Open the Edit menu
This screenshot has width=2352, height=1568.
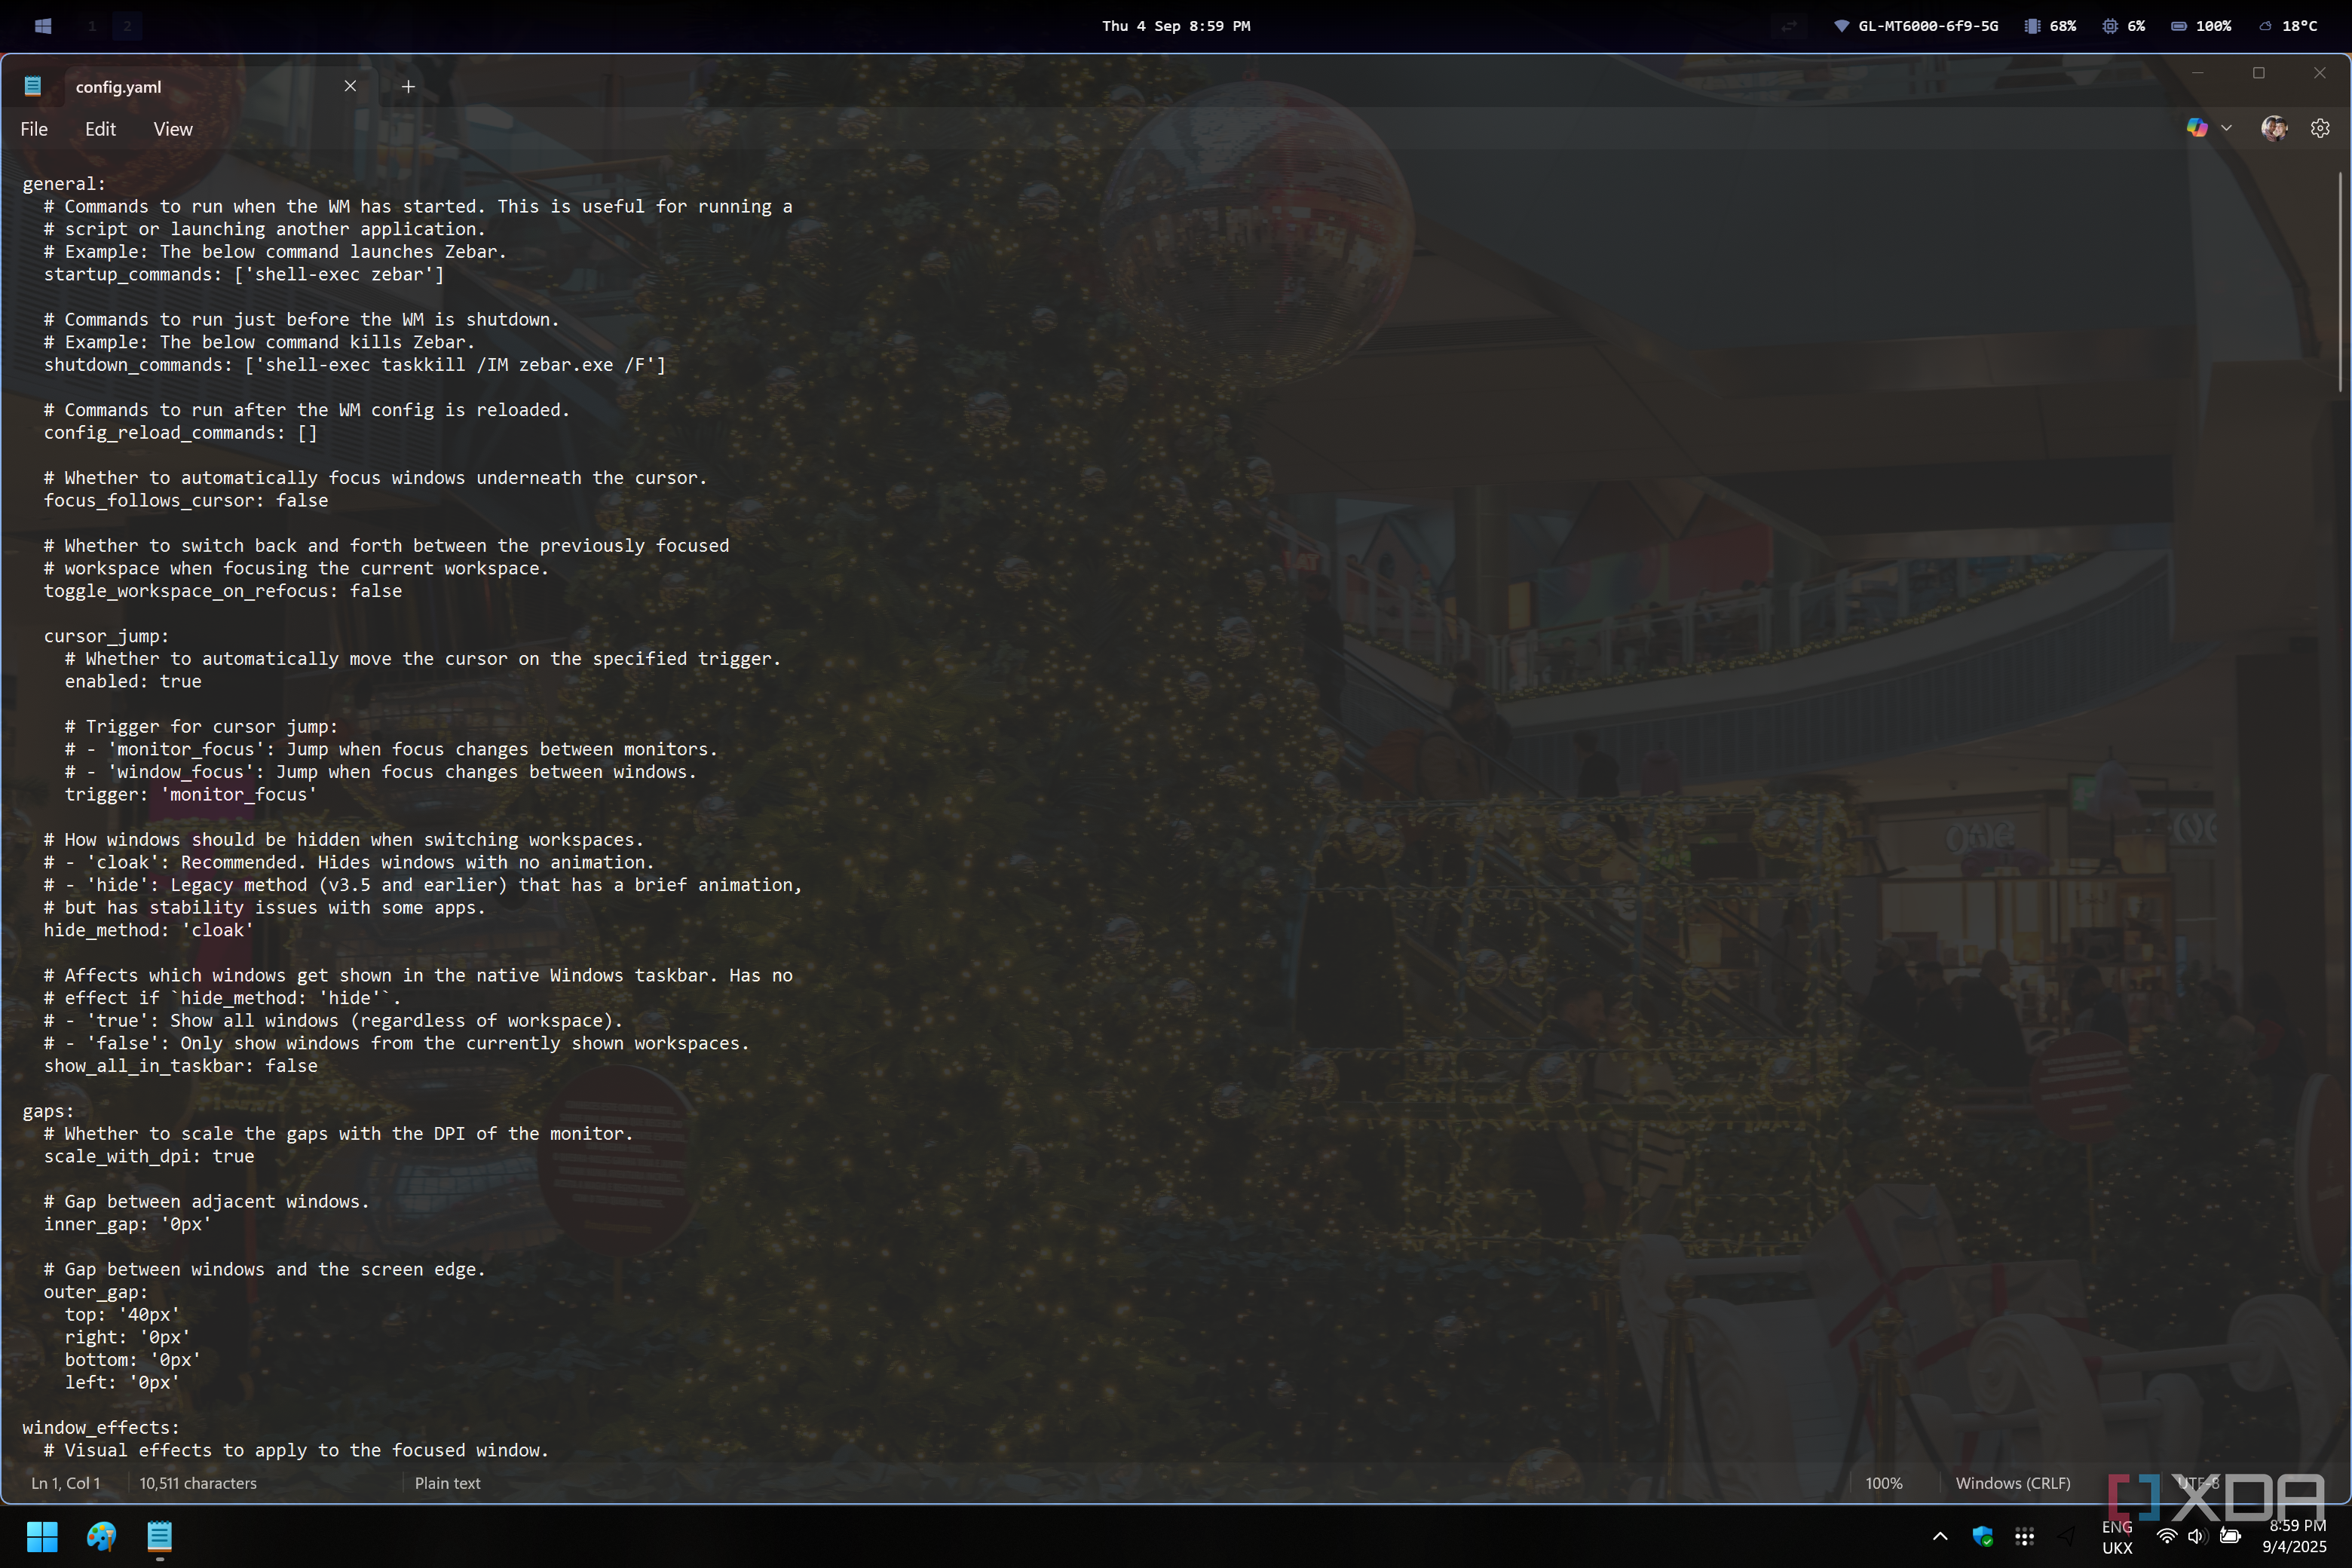pyautogui.click(x=100, y=129)
